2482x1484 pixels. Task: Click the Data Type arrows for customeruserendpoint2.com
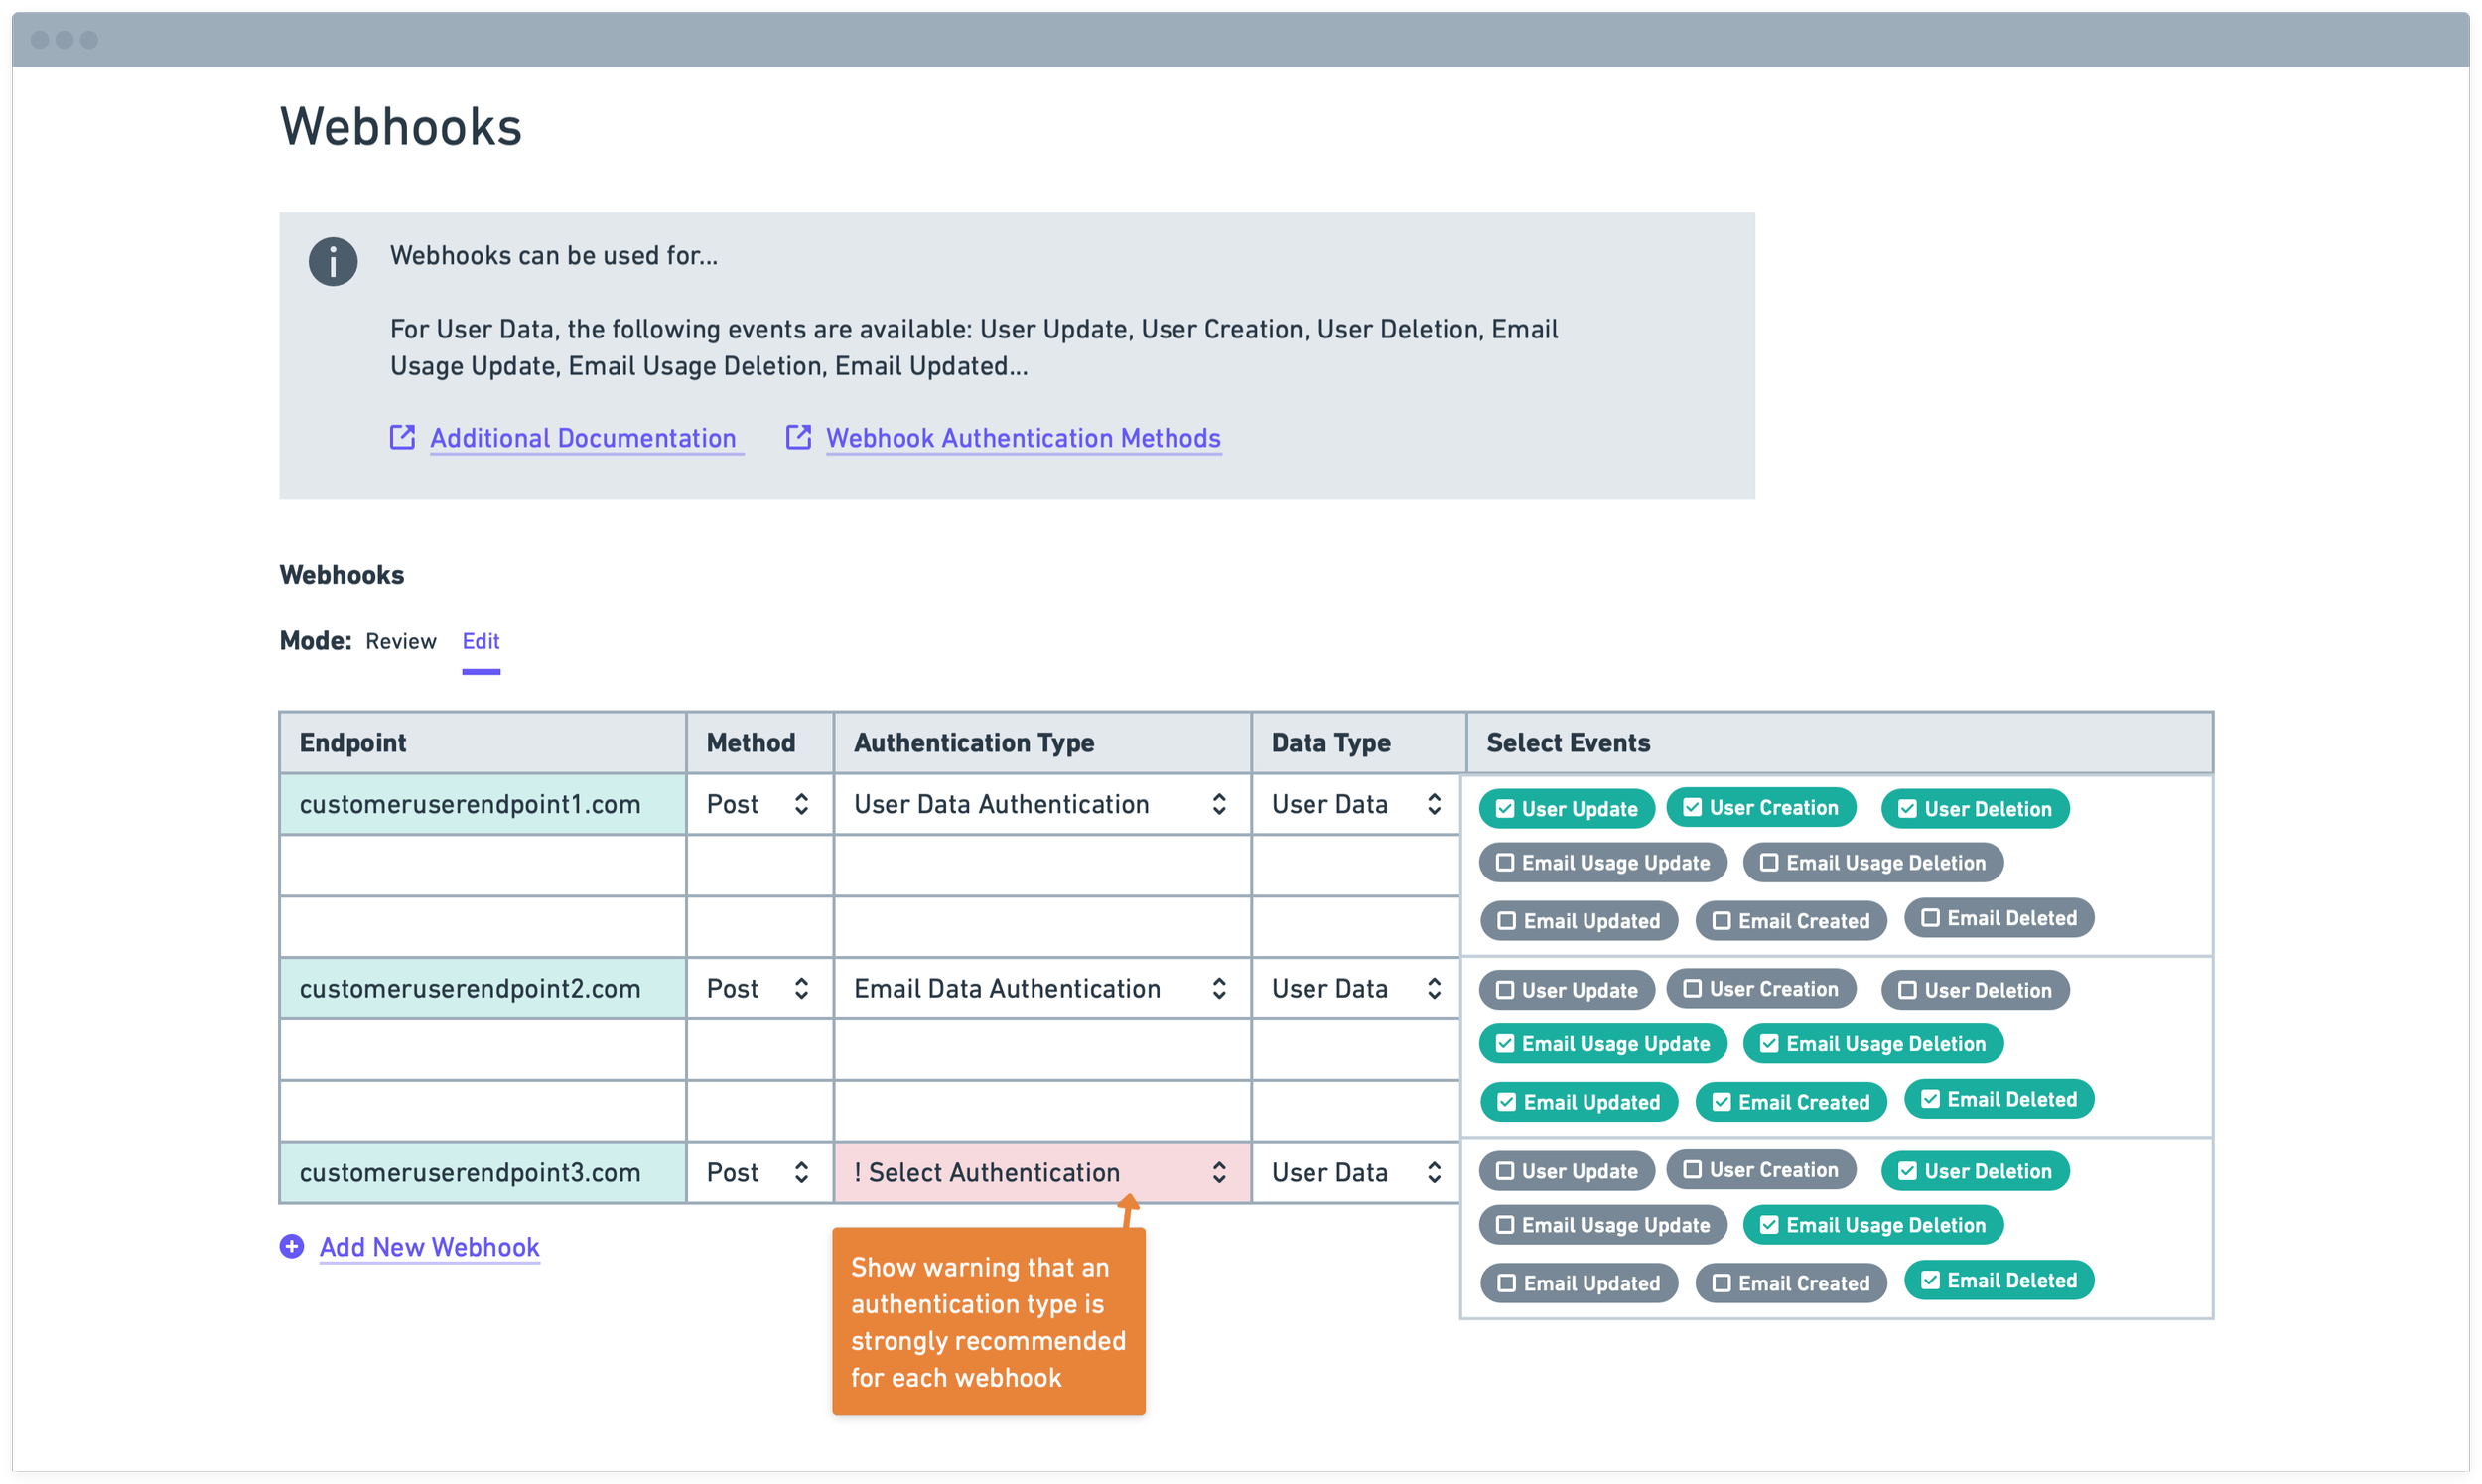[1434, 988]
